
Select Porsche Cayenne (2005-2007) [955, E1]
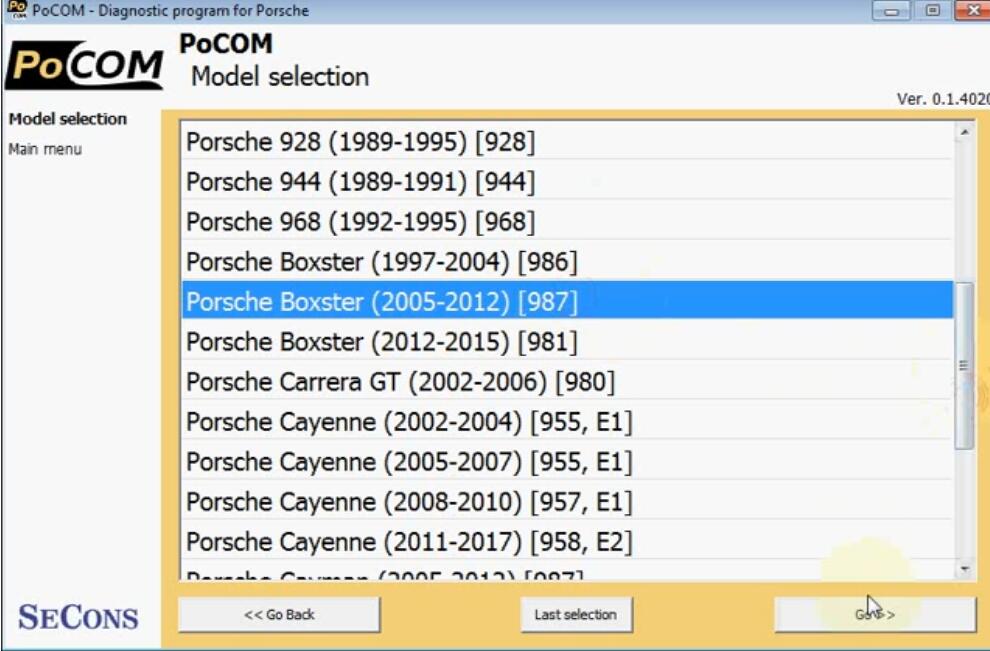click(x=567, y=462)
